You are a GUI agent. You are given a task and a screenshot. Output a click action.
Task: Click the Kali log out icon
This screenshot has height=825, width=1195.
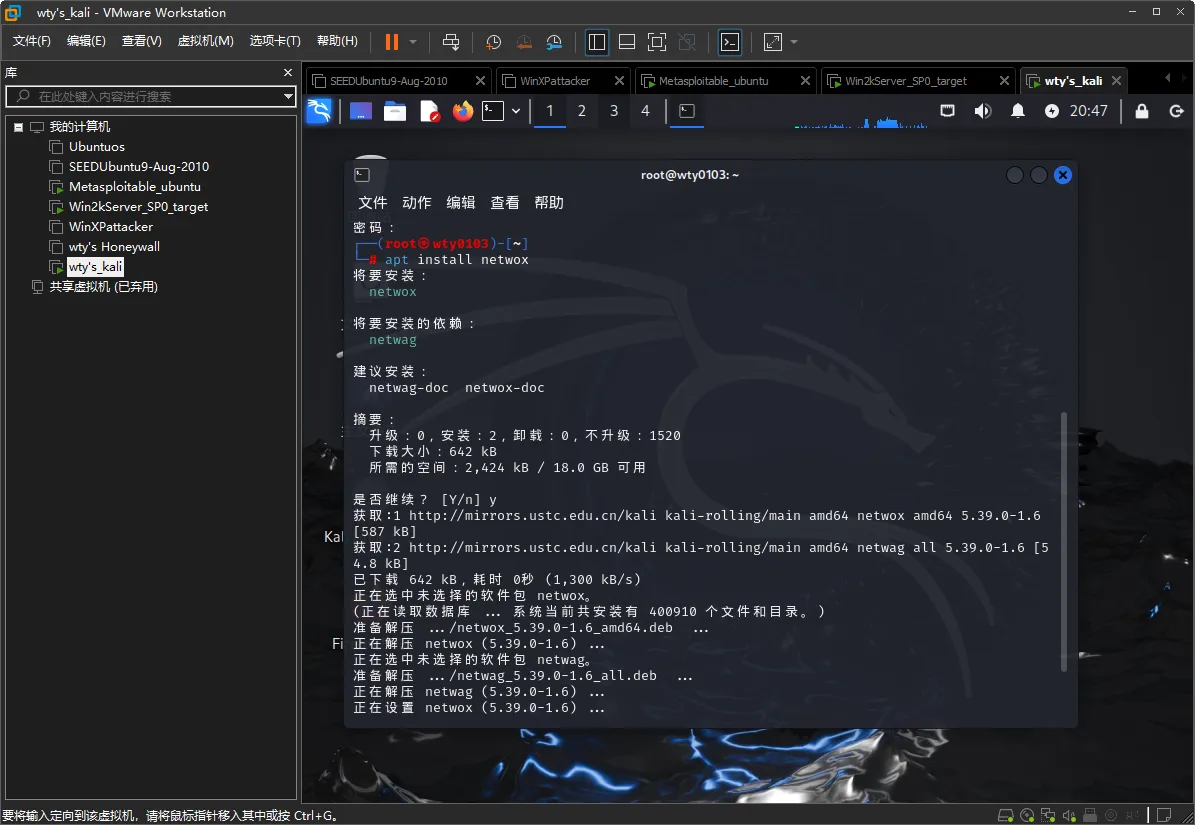coord(1176,111)
